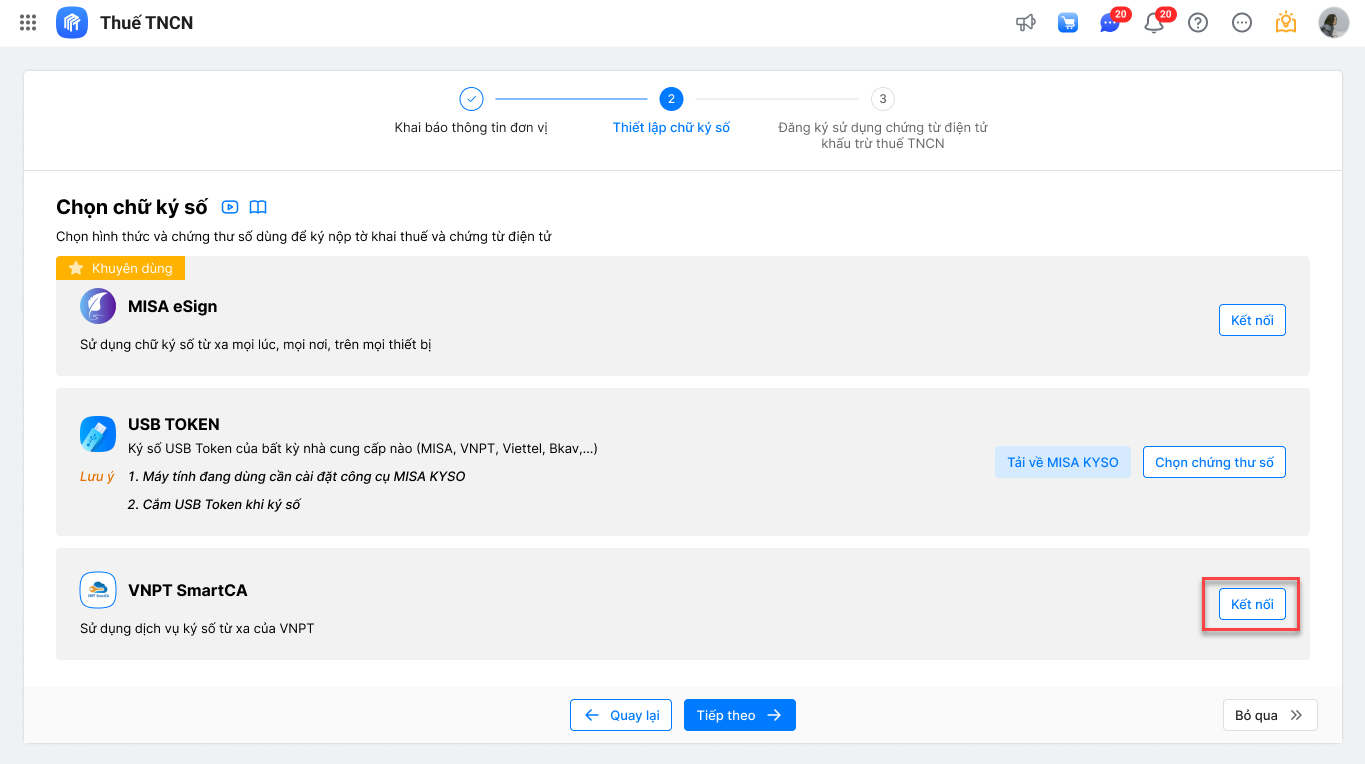Open the more options ellipsis icon
1365x764 pixels.
coord(1242,22)
